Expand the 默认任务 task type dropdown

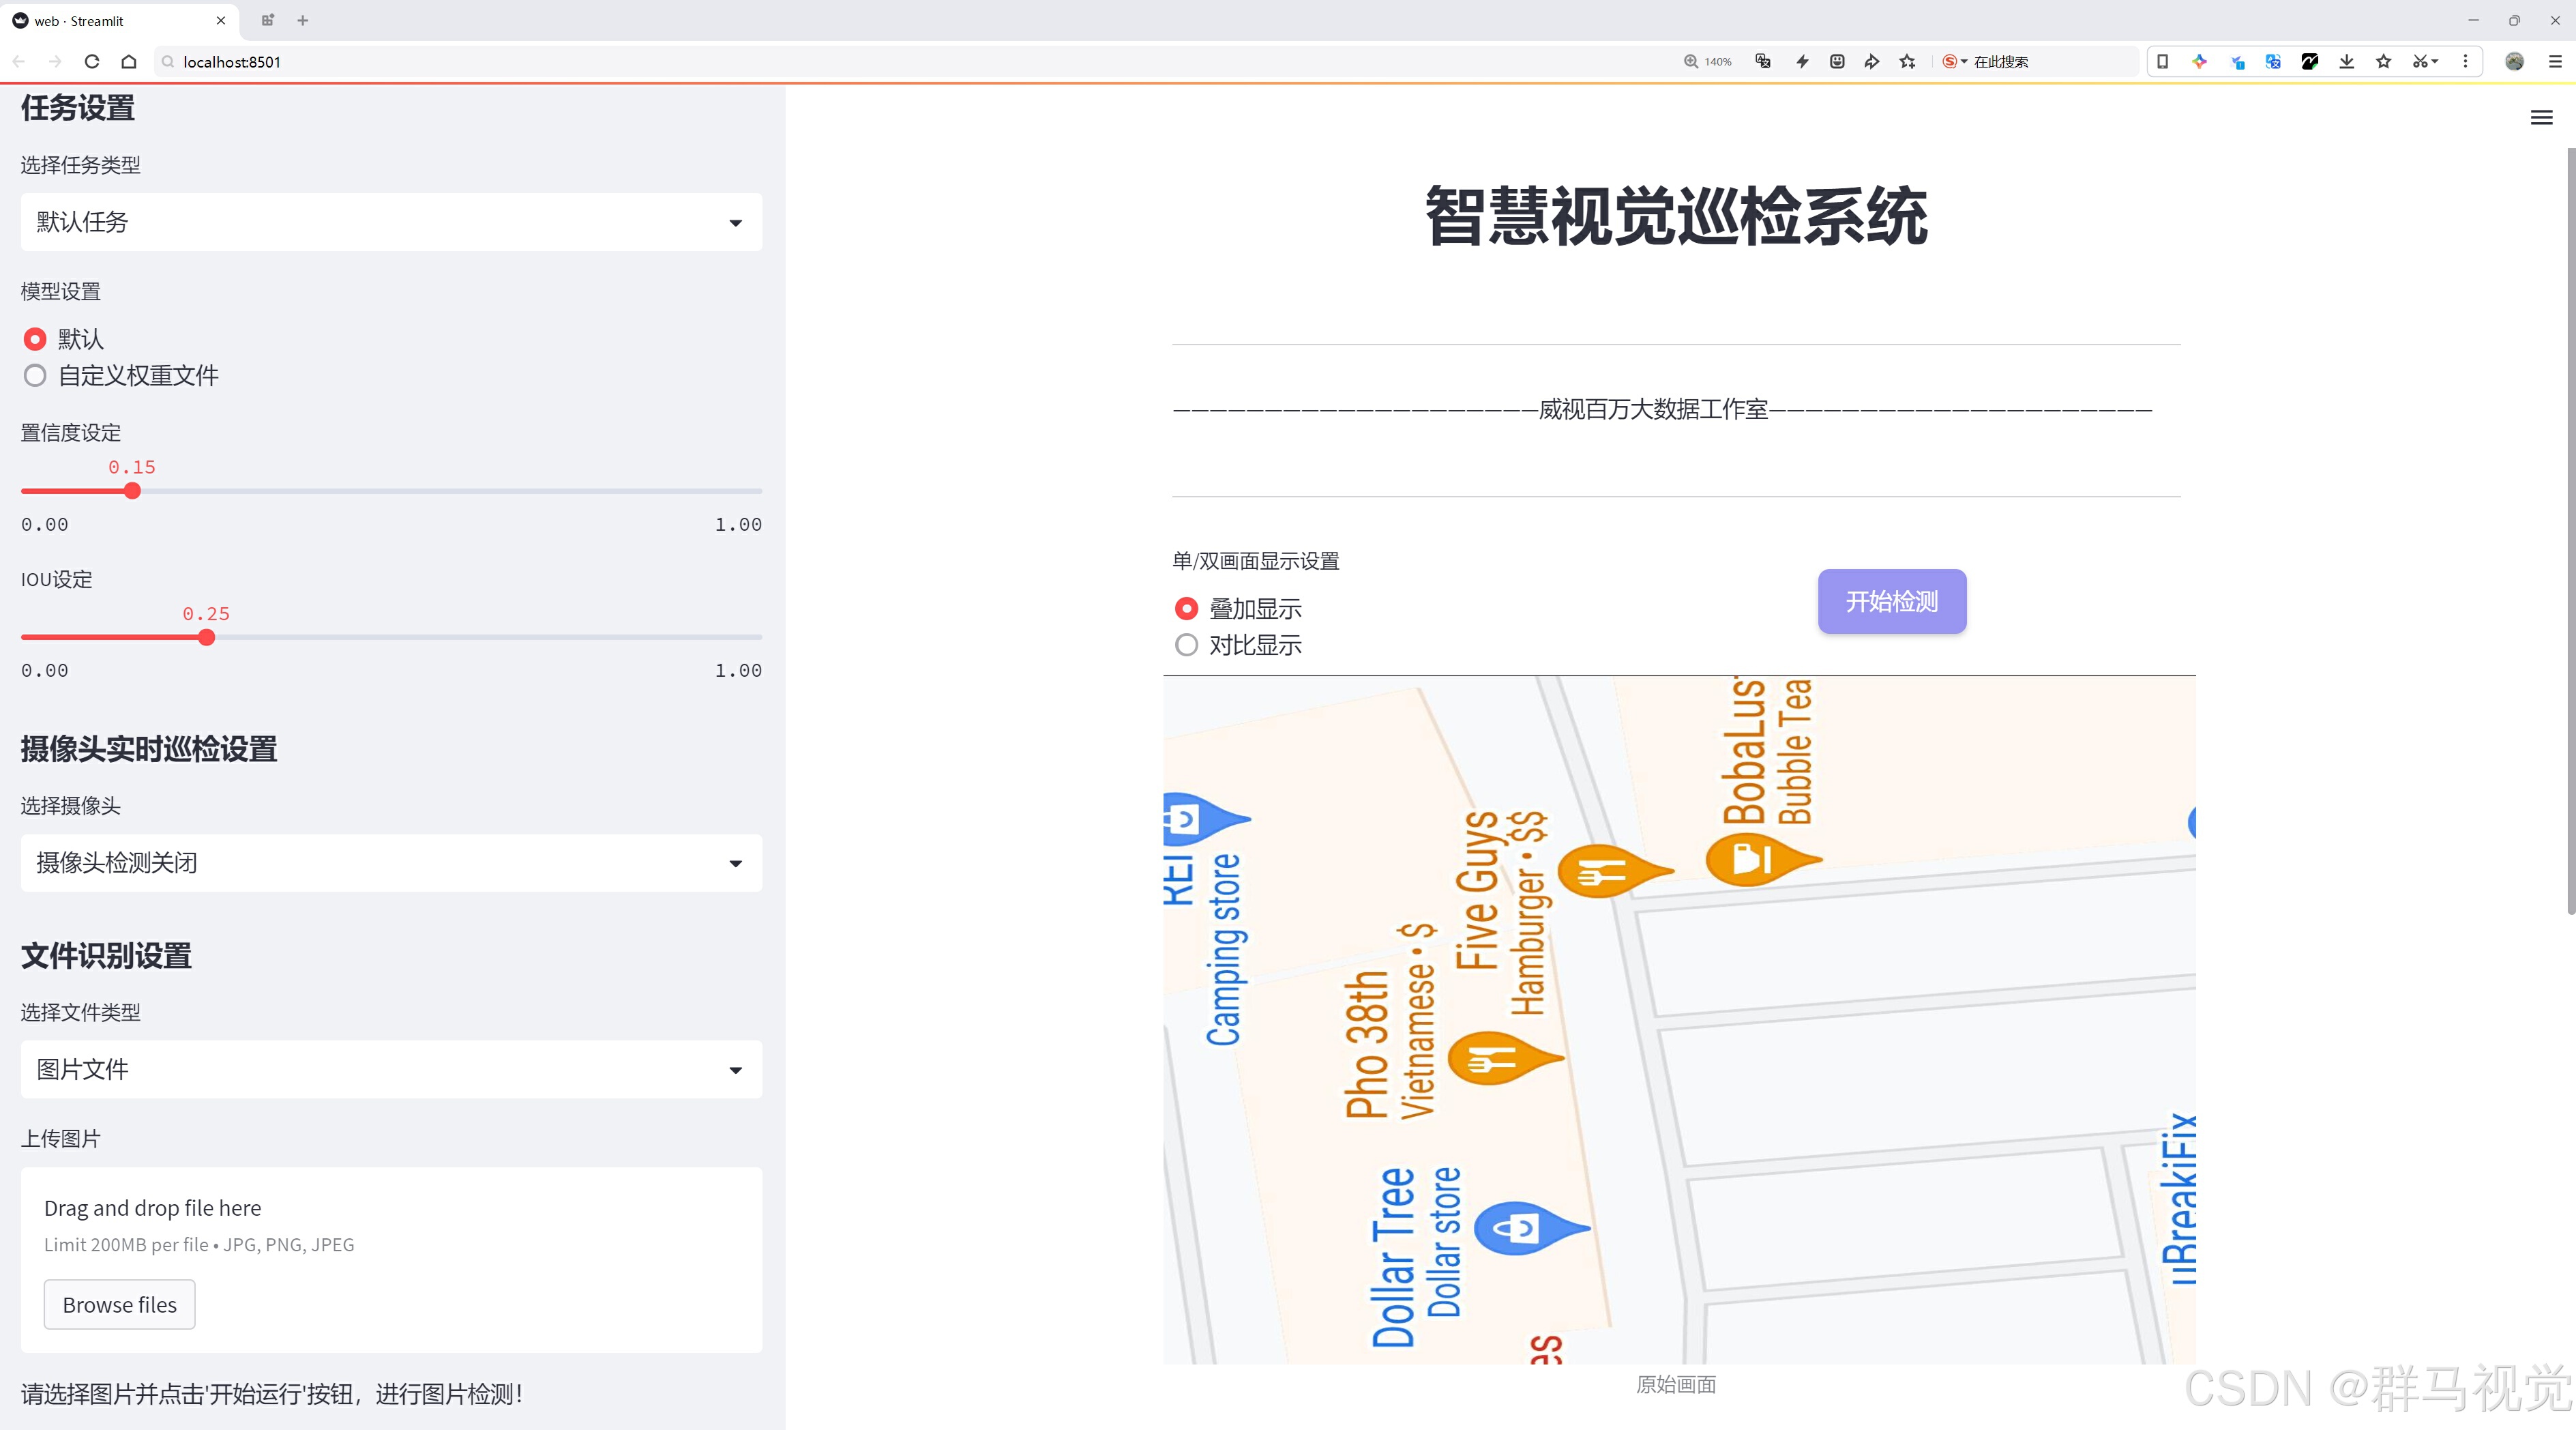pos(391,222)
